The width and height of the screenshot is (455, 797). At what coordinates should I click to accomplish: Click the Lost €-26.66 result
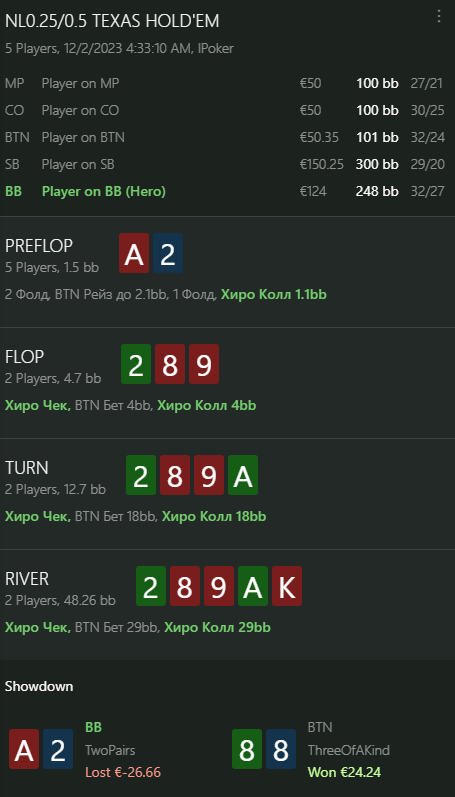pyautogui.click(x=123, y=773)
